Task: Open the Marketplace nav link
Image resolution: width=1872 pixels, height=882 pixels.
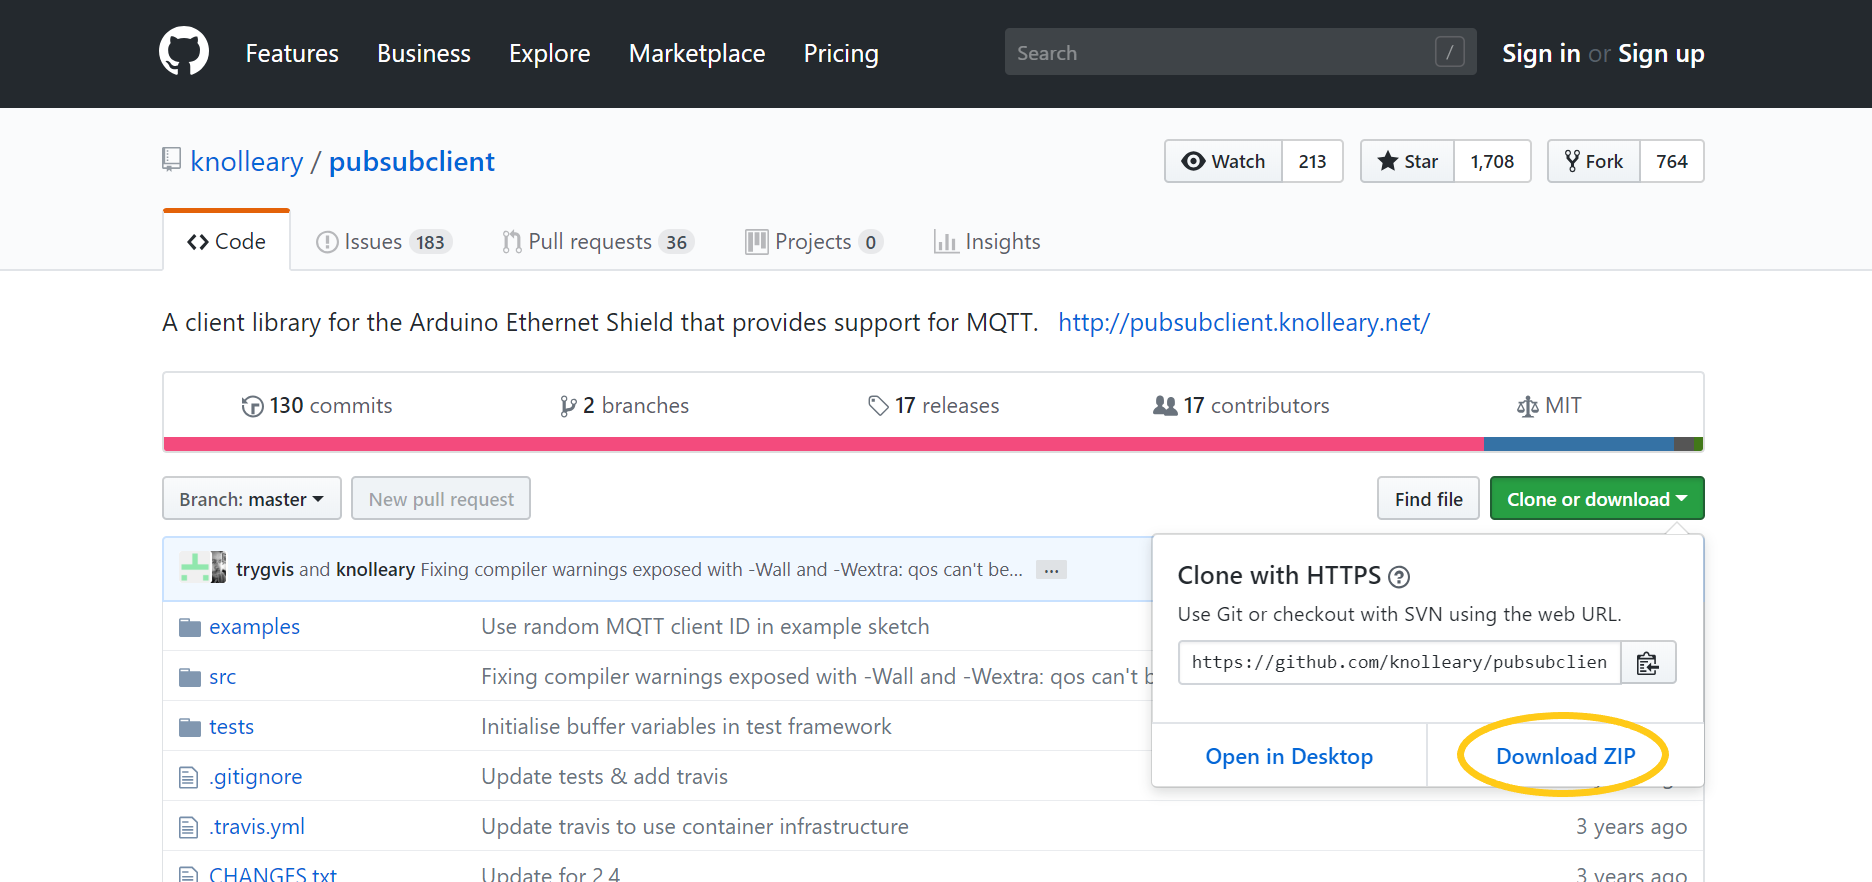Action: click(x=697, y=53)
